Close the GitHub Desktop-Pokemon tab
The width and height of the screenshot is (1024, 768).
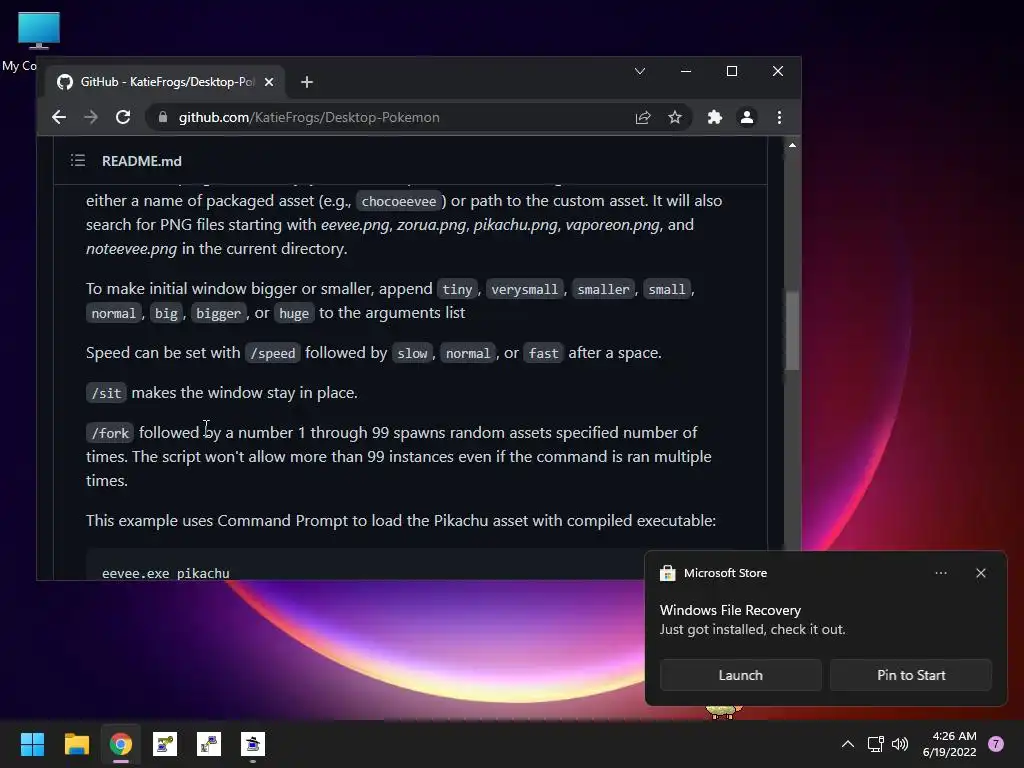point(269,82)
